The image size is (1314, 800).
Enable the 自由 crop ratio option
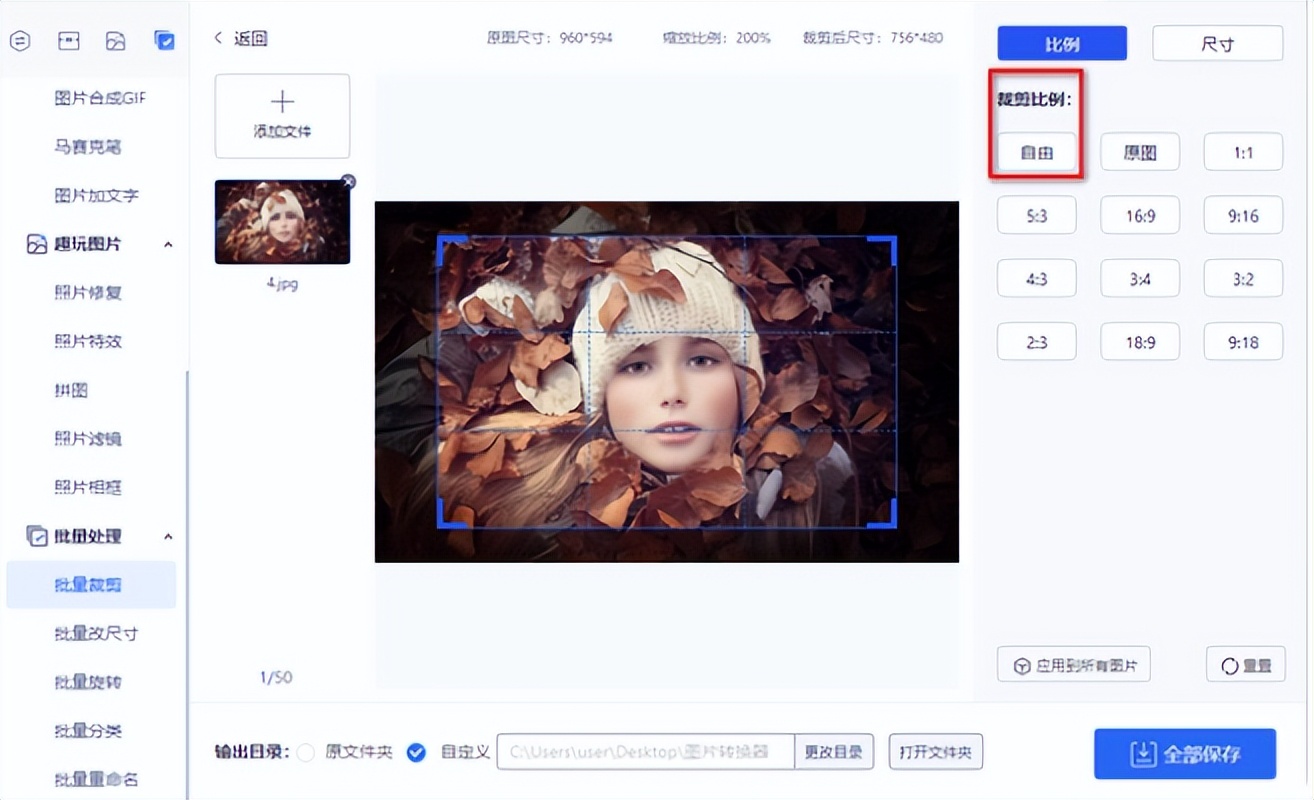pos(1036,152)
